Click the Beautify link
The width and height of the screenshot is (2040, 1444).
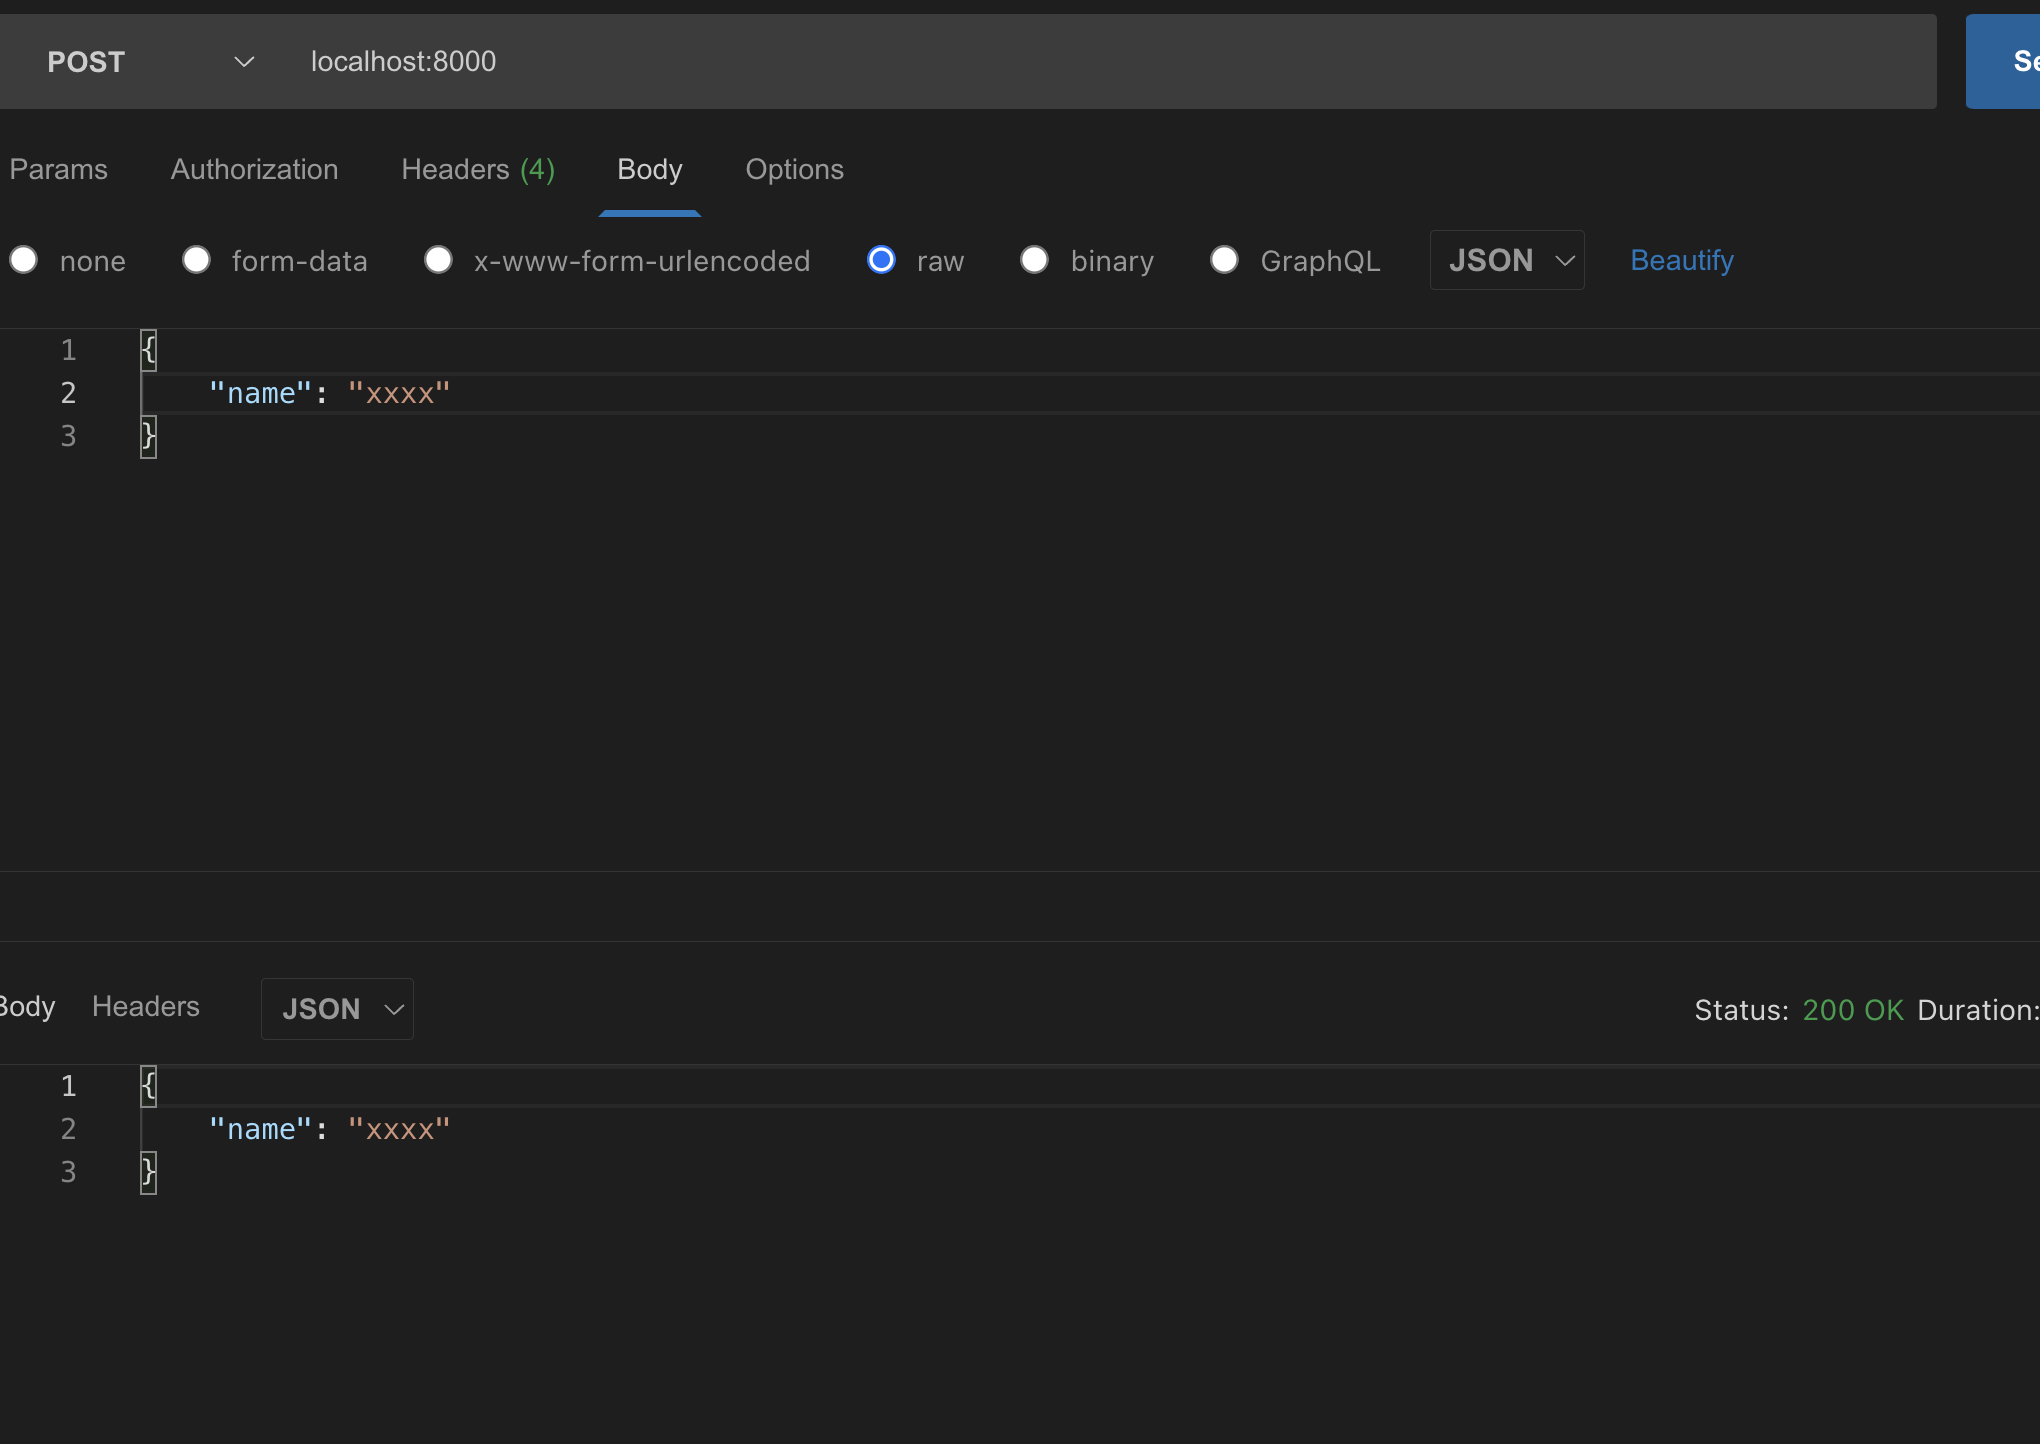1681,260
